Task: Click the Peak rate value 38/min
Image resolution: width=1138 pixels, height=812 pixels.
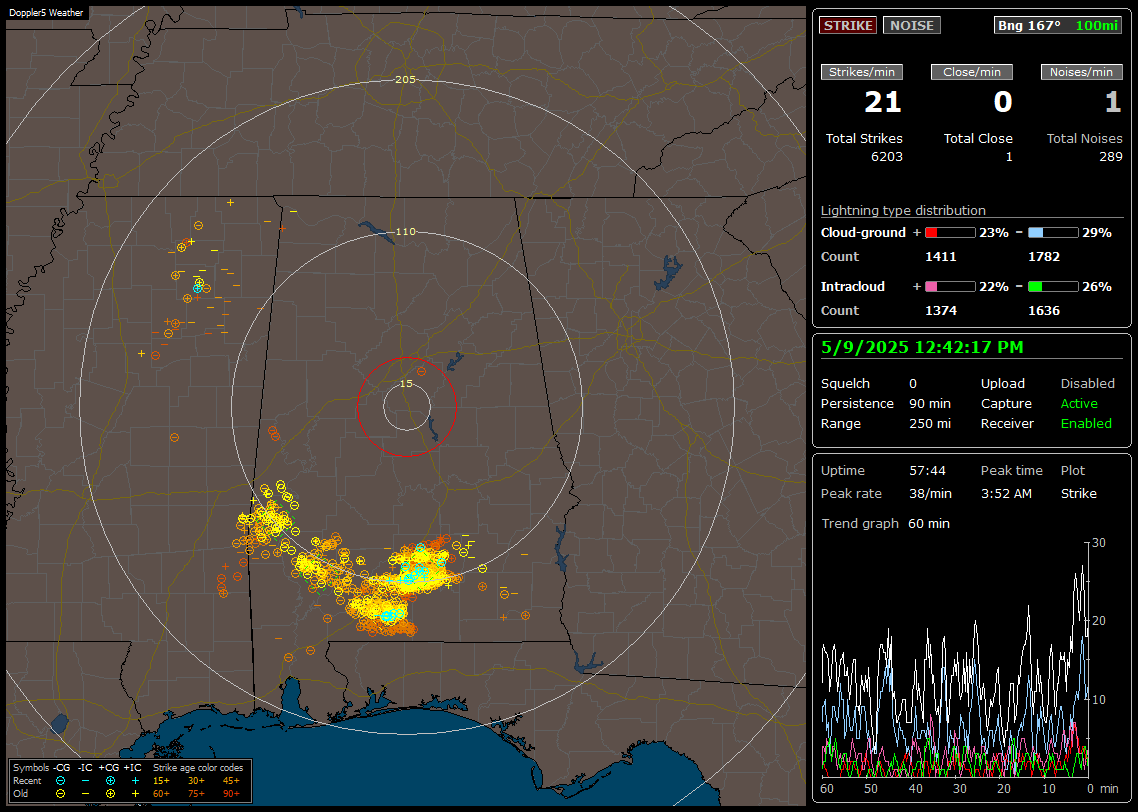Action: [930, 493]
